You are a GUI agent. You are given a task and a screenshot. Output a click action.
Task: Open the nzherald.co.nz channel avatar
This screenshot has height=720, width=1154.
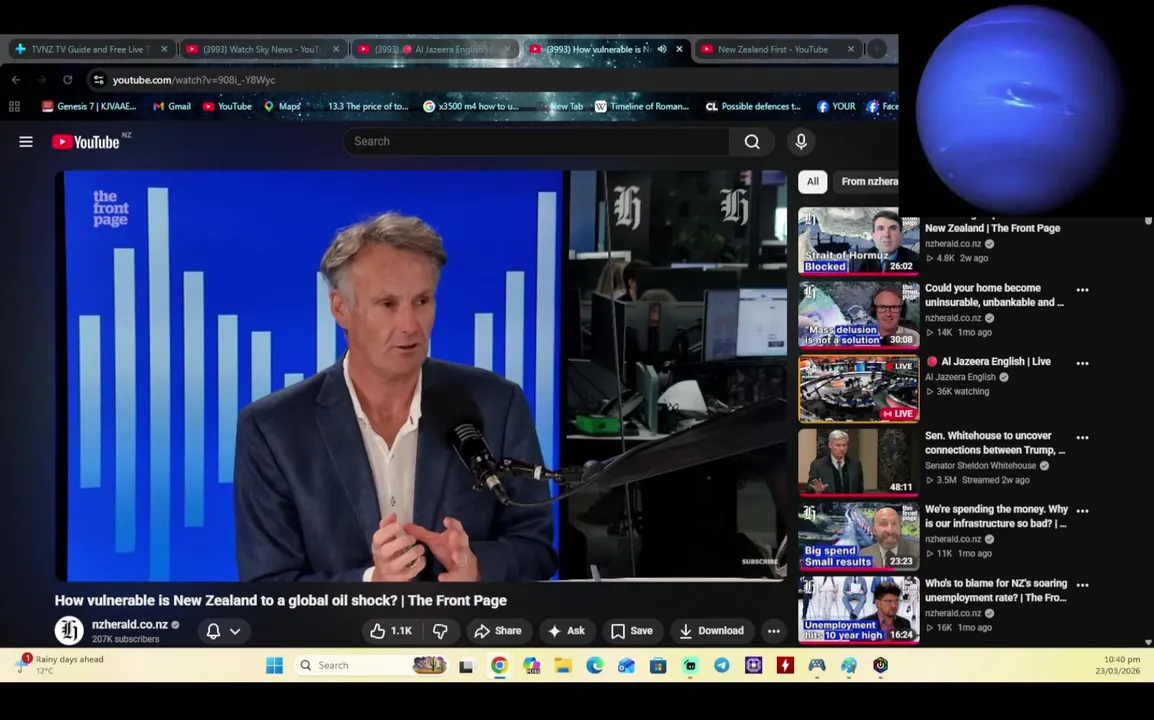click(x=69, y=631)
